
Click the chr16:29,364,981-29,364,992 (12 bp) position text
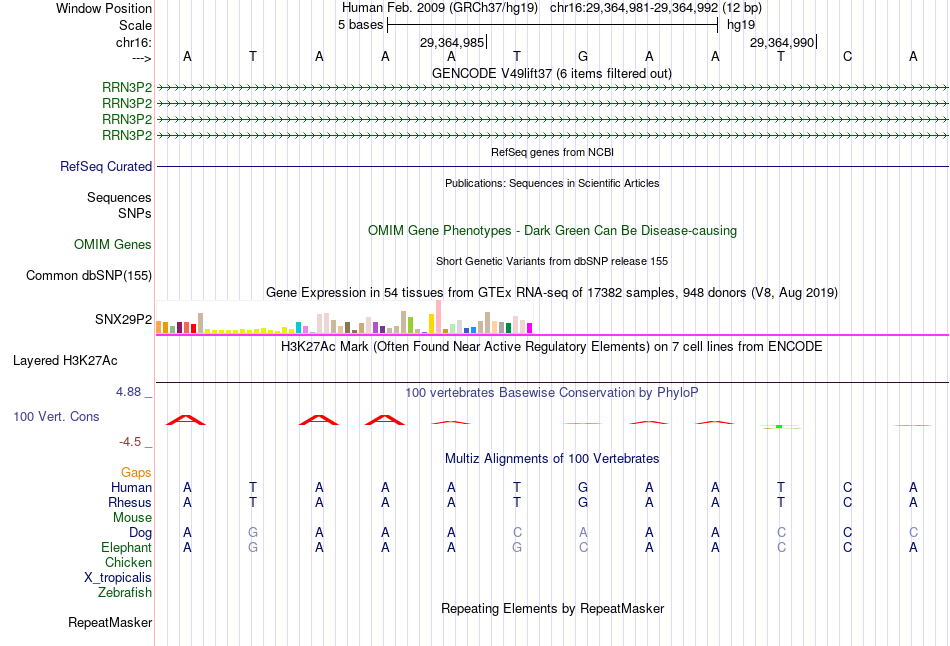[656, 8]
